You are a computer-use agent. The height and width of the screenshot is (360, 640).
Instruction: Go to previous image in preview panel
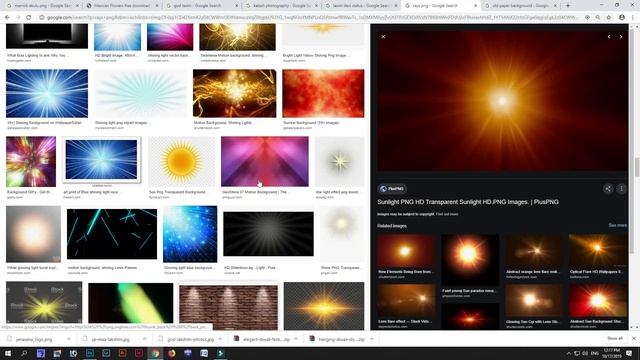pos(609,37)
